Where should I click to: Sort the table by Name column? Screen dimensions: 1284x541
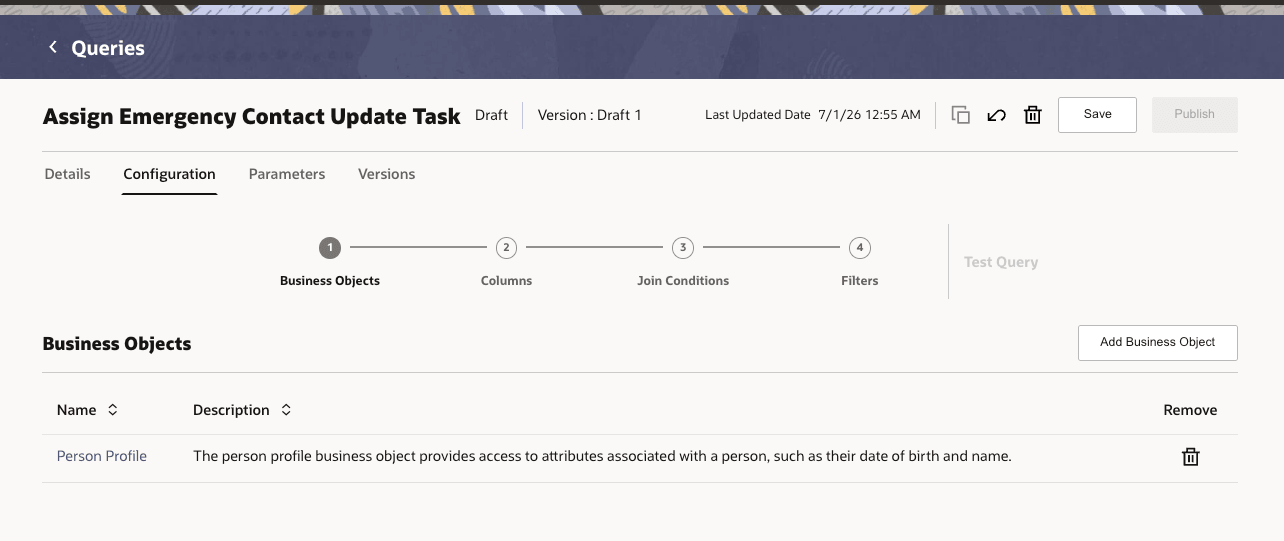(112, 410)
